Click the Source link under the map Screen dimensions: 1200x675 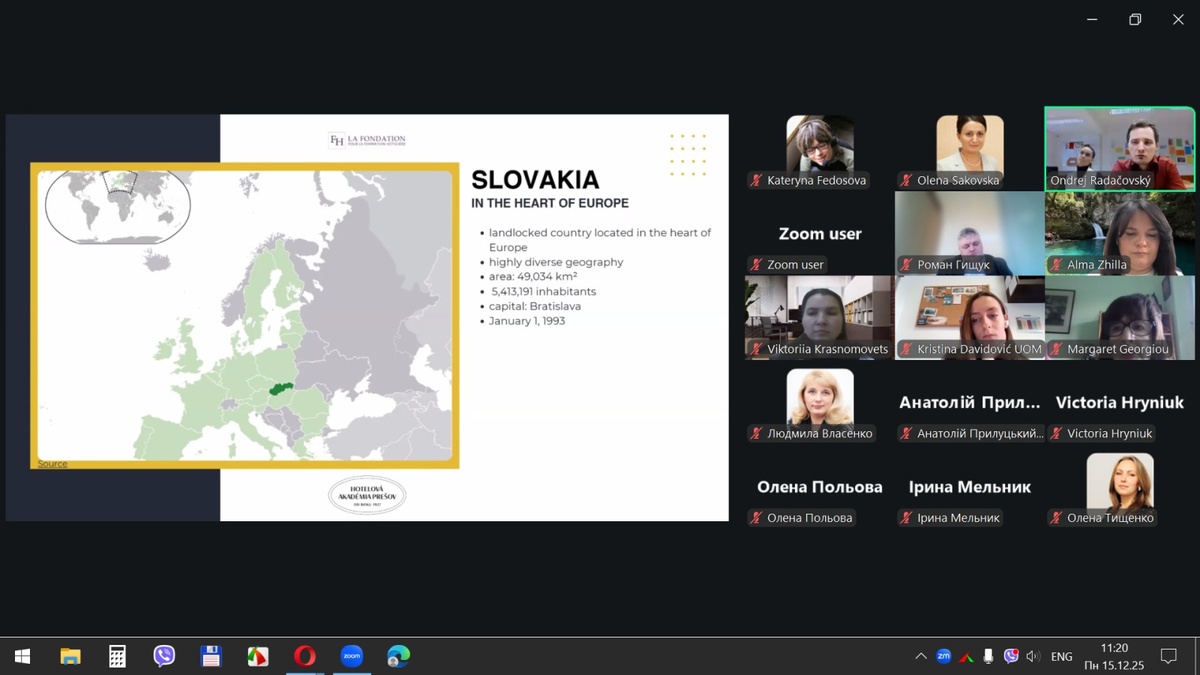[52, 464]
